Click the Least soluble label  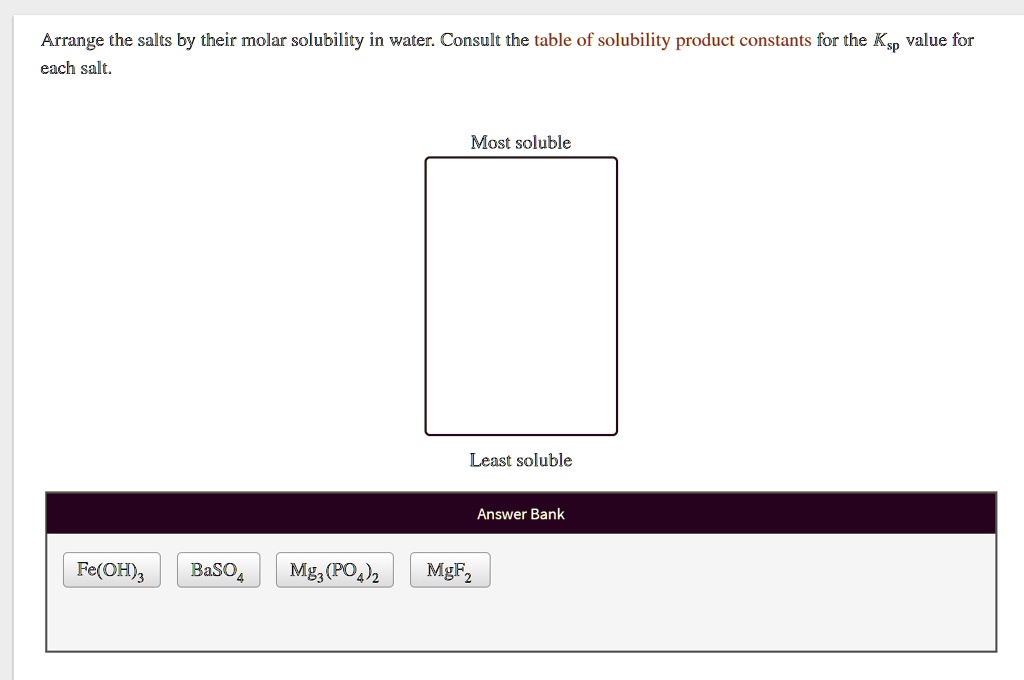[x=521, y=460]
